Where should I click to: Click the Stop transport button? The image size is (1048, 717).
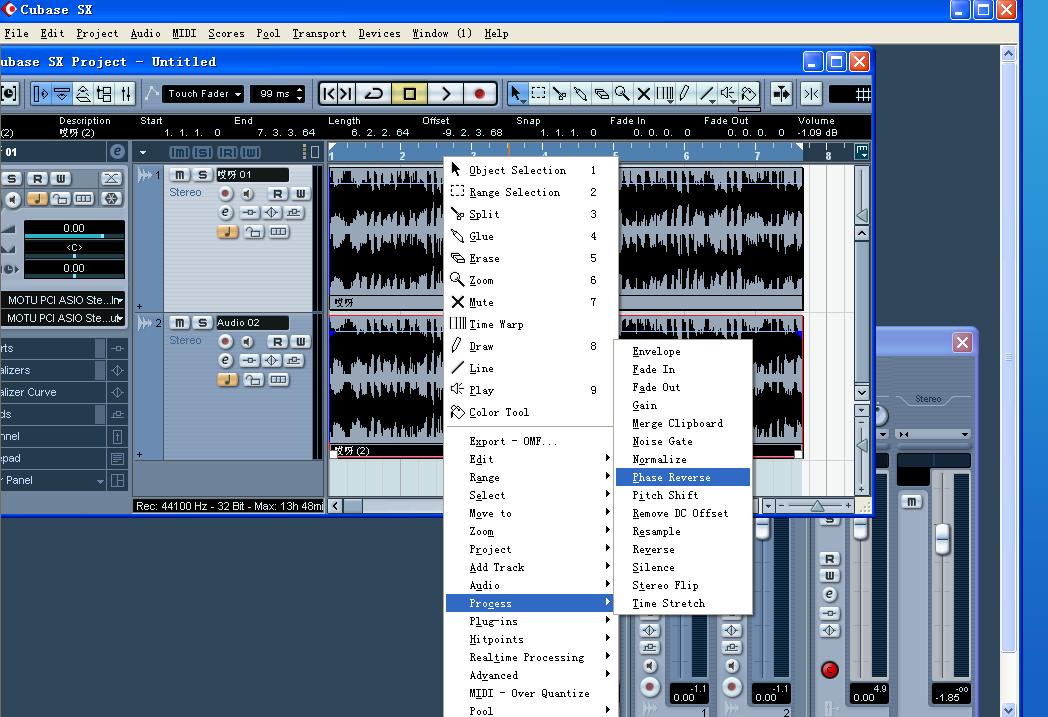(x=410, y=94)
